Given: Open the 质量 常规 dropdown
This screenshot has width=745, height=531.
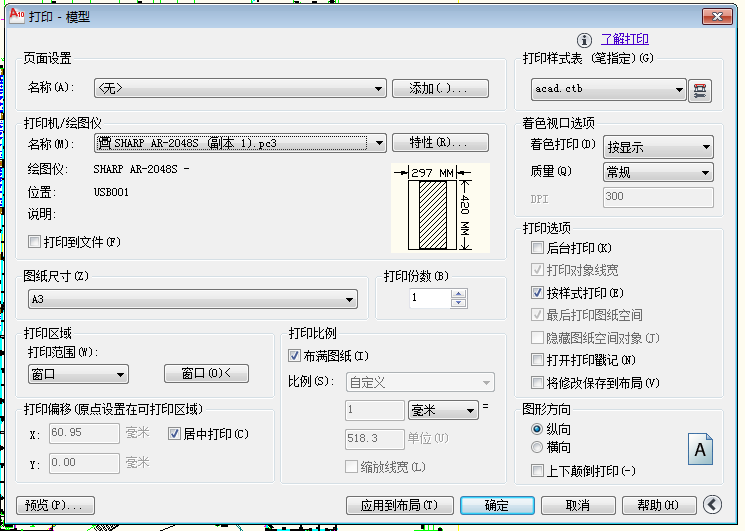Looking at the screenshot, I should [658, 172].
